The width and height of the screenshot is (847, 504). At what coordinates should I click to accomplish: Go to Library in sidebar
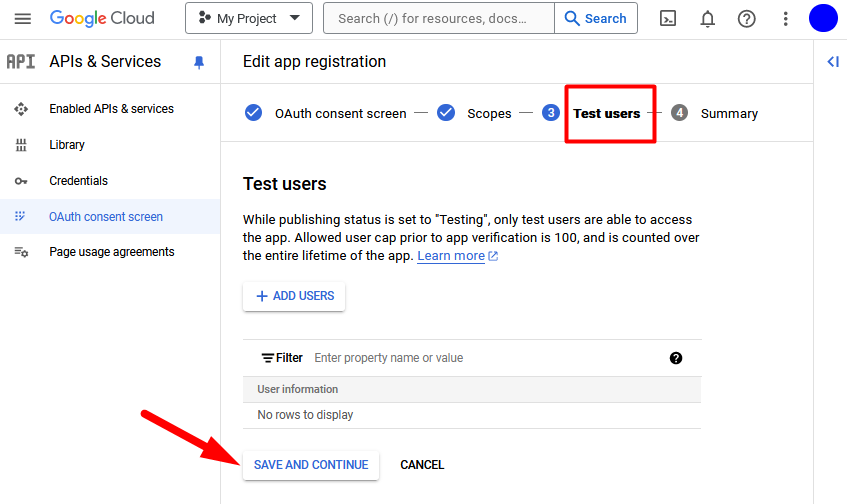67,145
